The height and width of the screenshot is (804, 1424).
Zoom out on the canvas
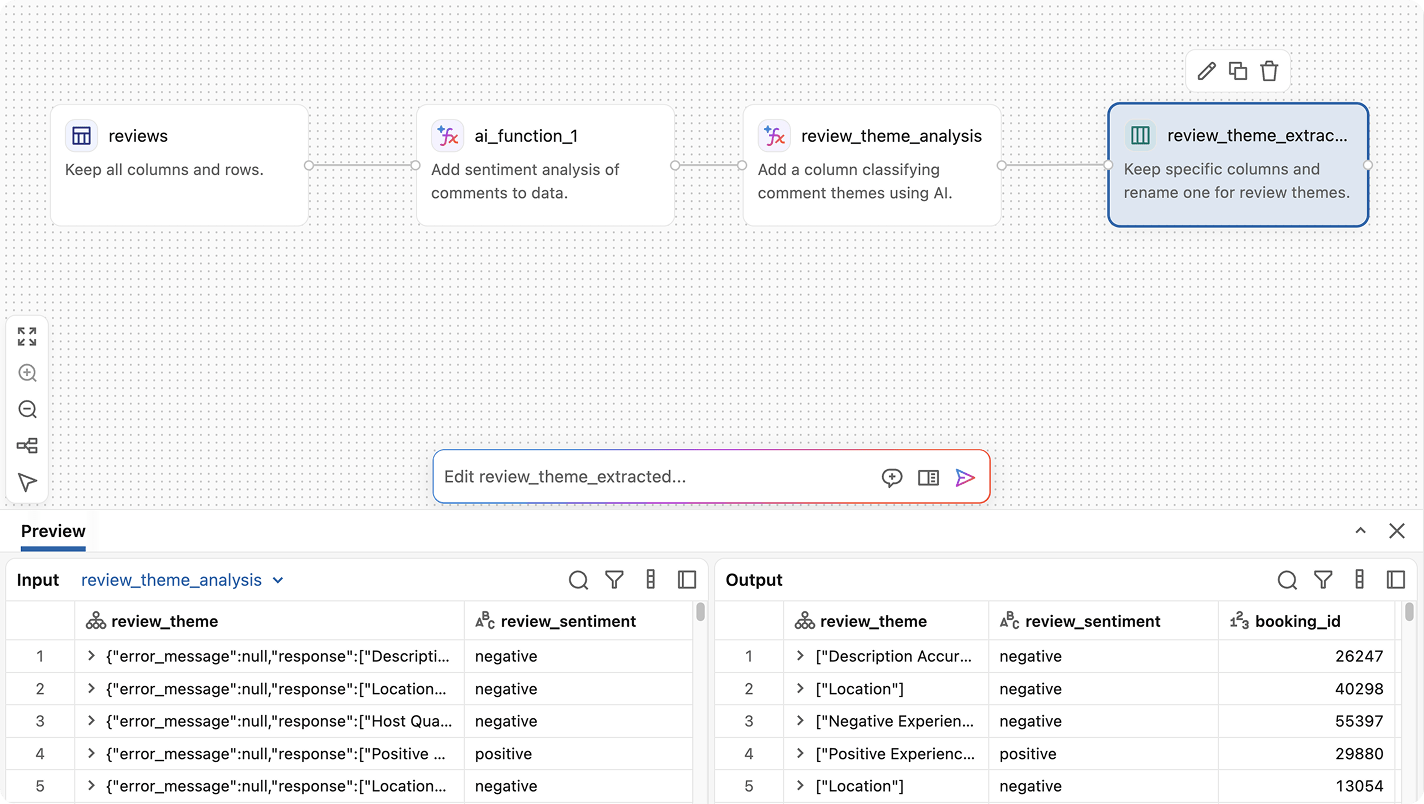27,410
